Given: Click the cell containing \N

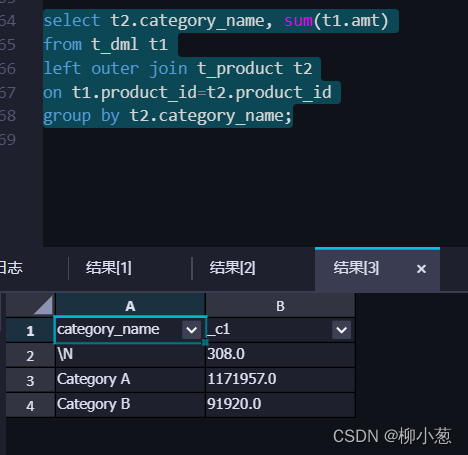Looking at the screenshot, I should [130, 355].
